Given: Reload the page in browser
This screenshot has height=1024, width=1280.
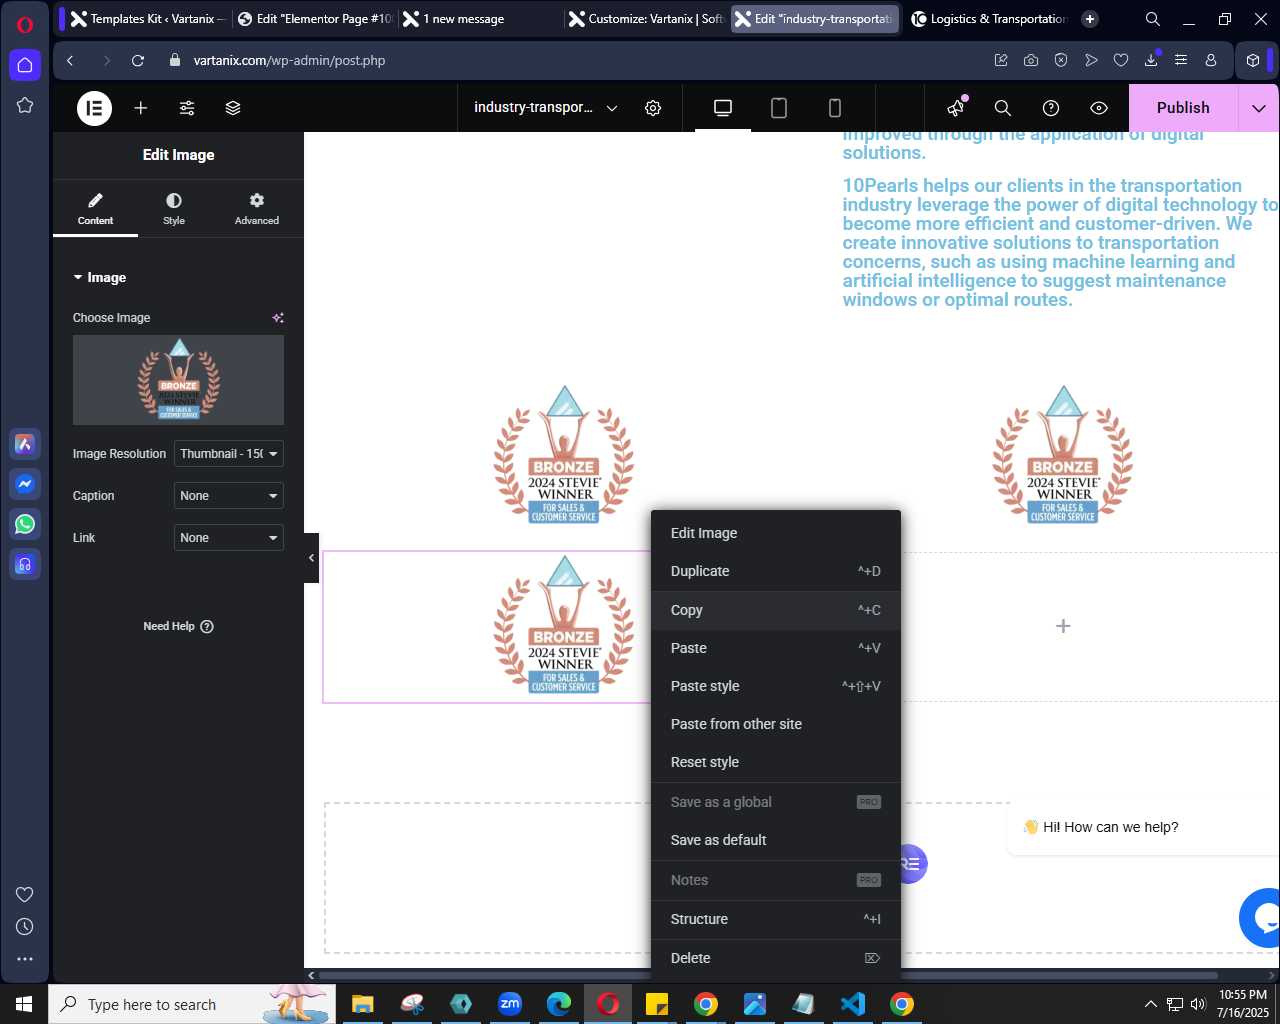Looking at the screenshot, I should click(138, 60).
